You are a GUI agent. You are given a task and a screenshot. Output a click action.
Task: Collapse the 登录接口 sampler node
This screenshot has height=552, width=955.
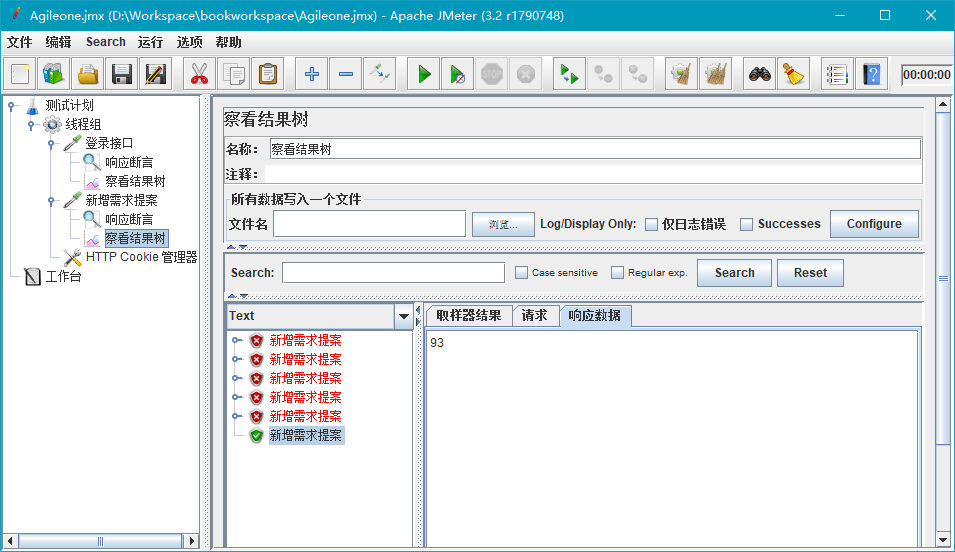51,144
